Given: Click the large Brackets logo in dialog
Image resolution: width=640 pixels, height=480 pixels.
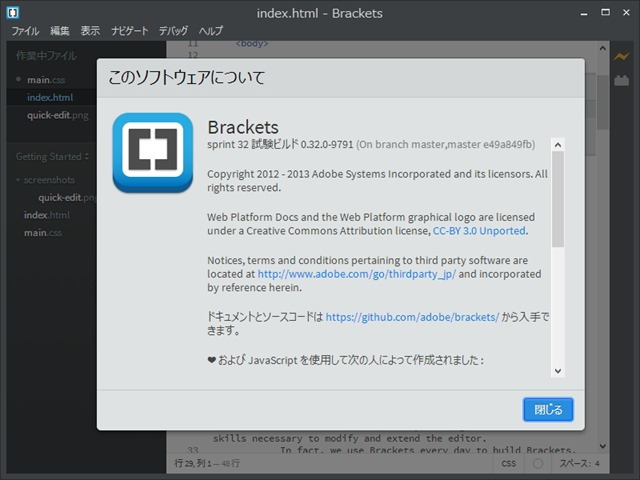Looking at the screenshot, I should [153, 152].
